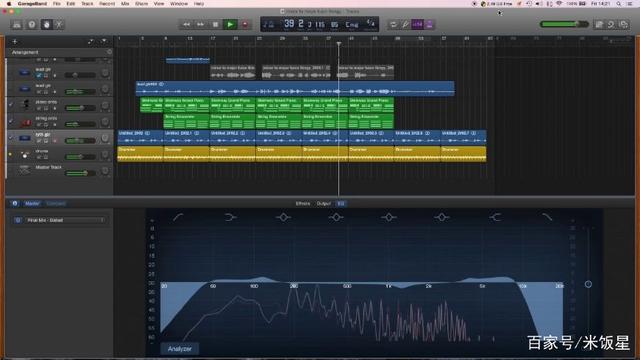Adjust the master volume slider in the toolbar

click(564, 24)
